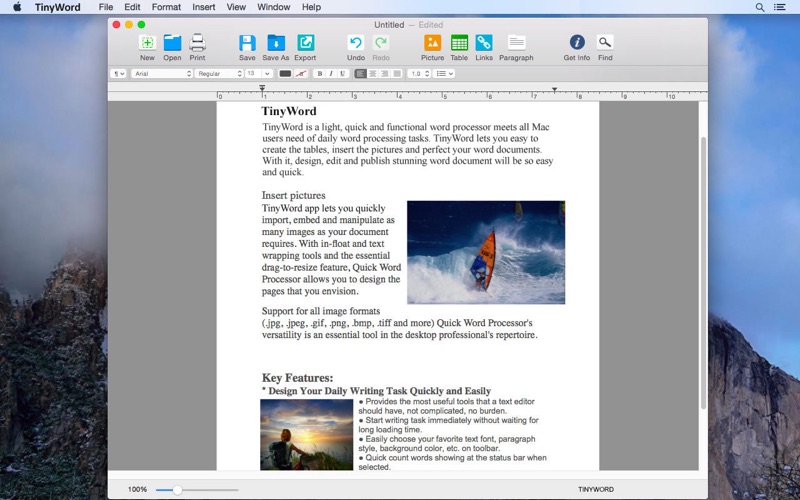800x500 pixels.
Task: Open the Format menu
Action: (166, 7)
